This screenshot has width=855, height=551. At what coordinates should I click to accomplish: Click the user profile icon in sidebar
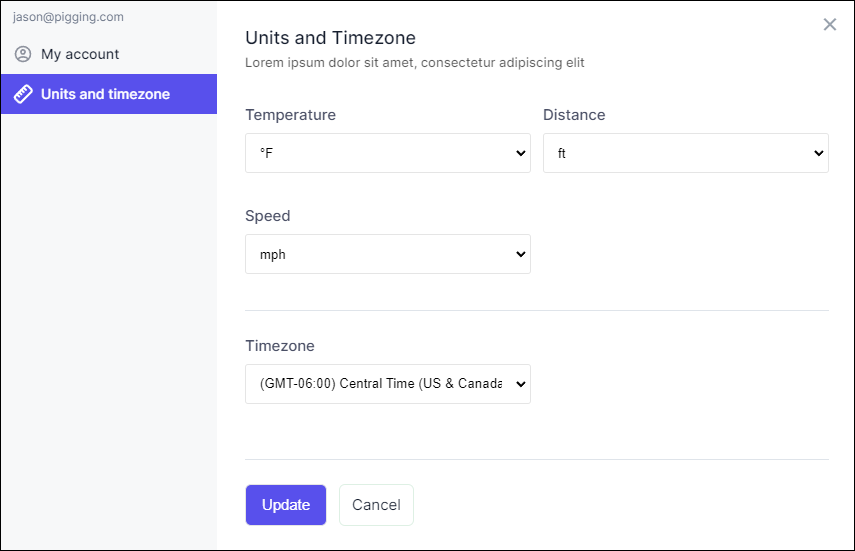coord(23,54)
